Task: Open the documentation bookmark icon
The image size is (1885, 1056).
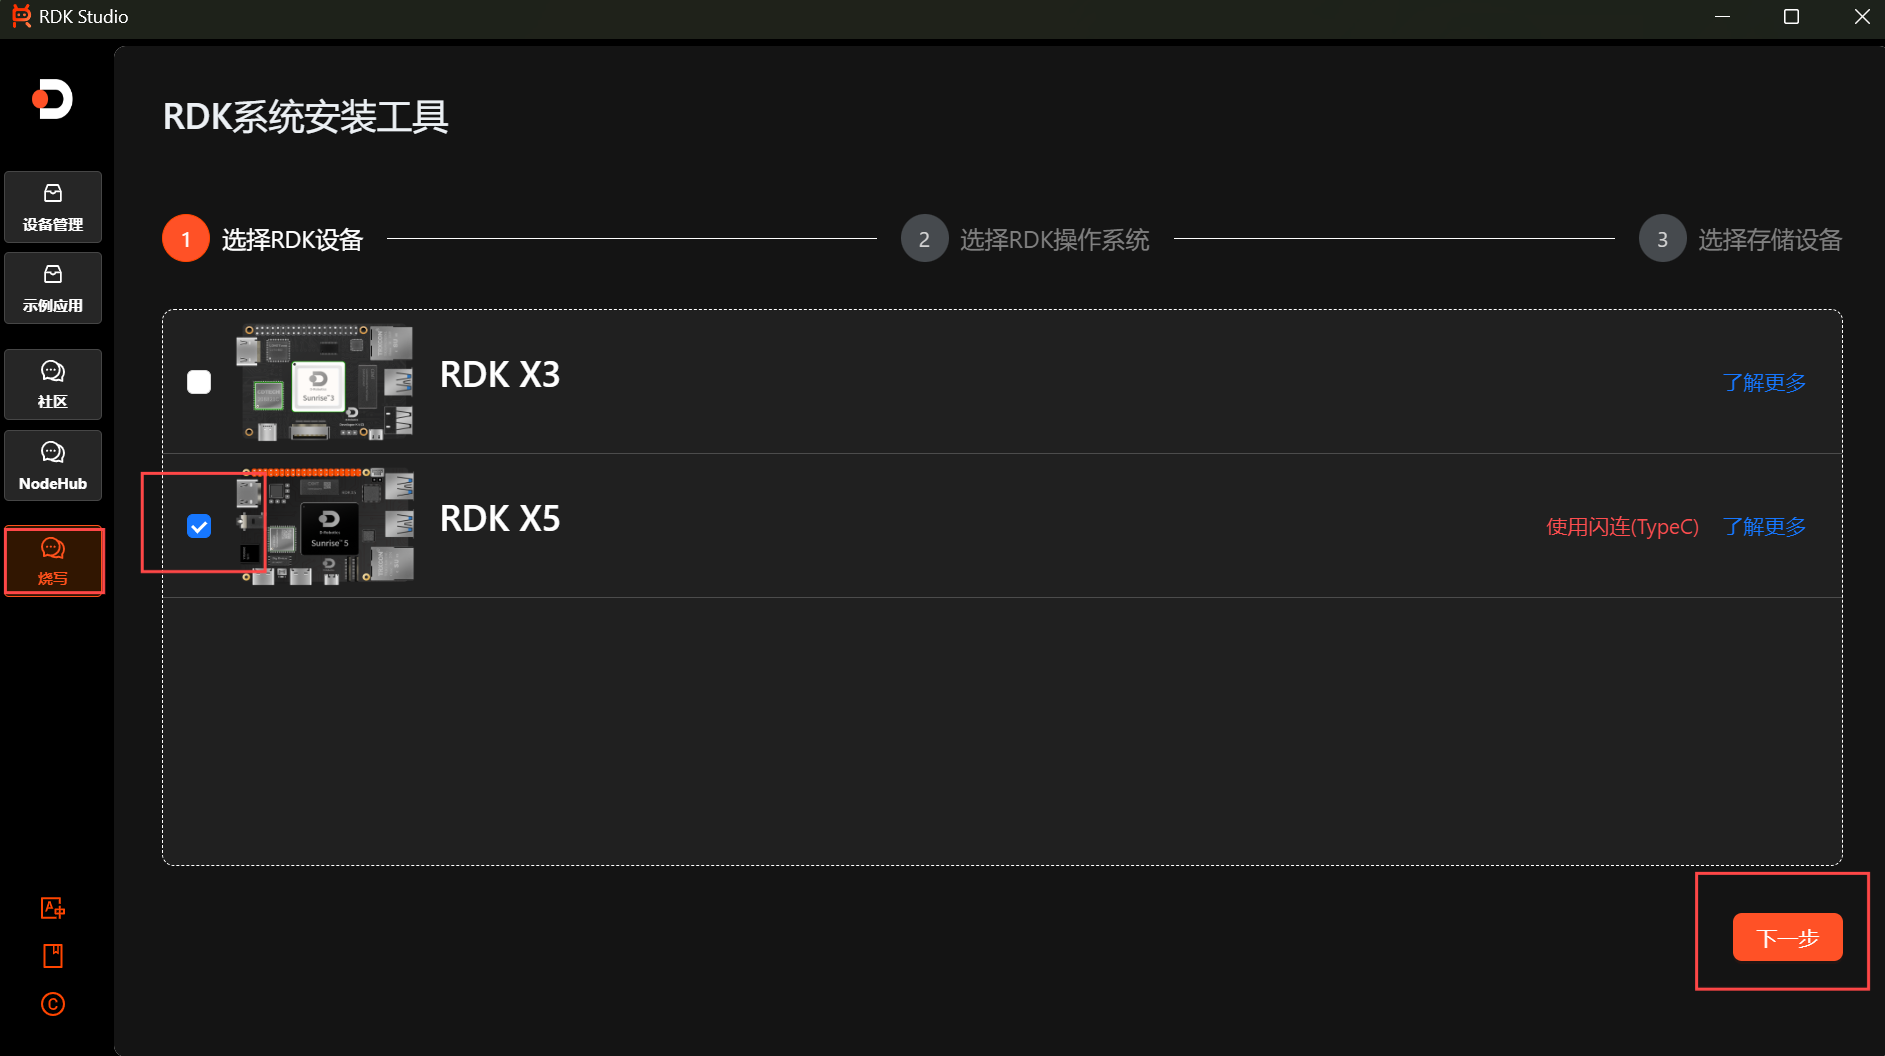Action: tap(52, 955)
